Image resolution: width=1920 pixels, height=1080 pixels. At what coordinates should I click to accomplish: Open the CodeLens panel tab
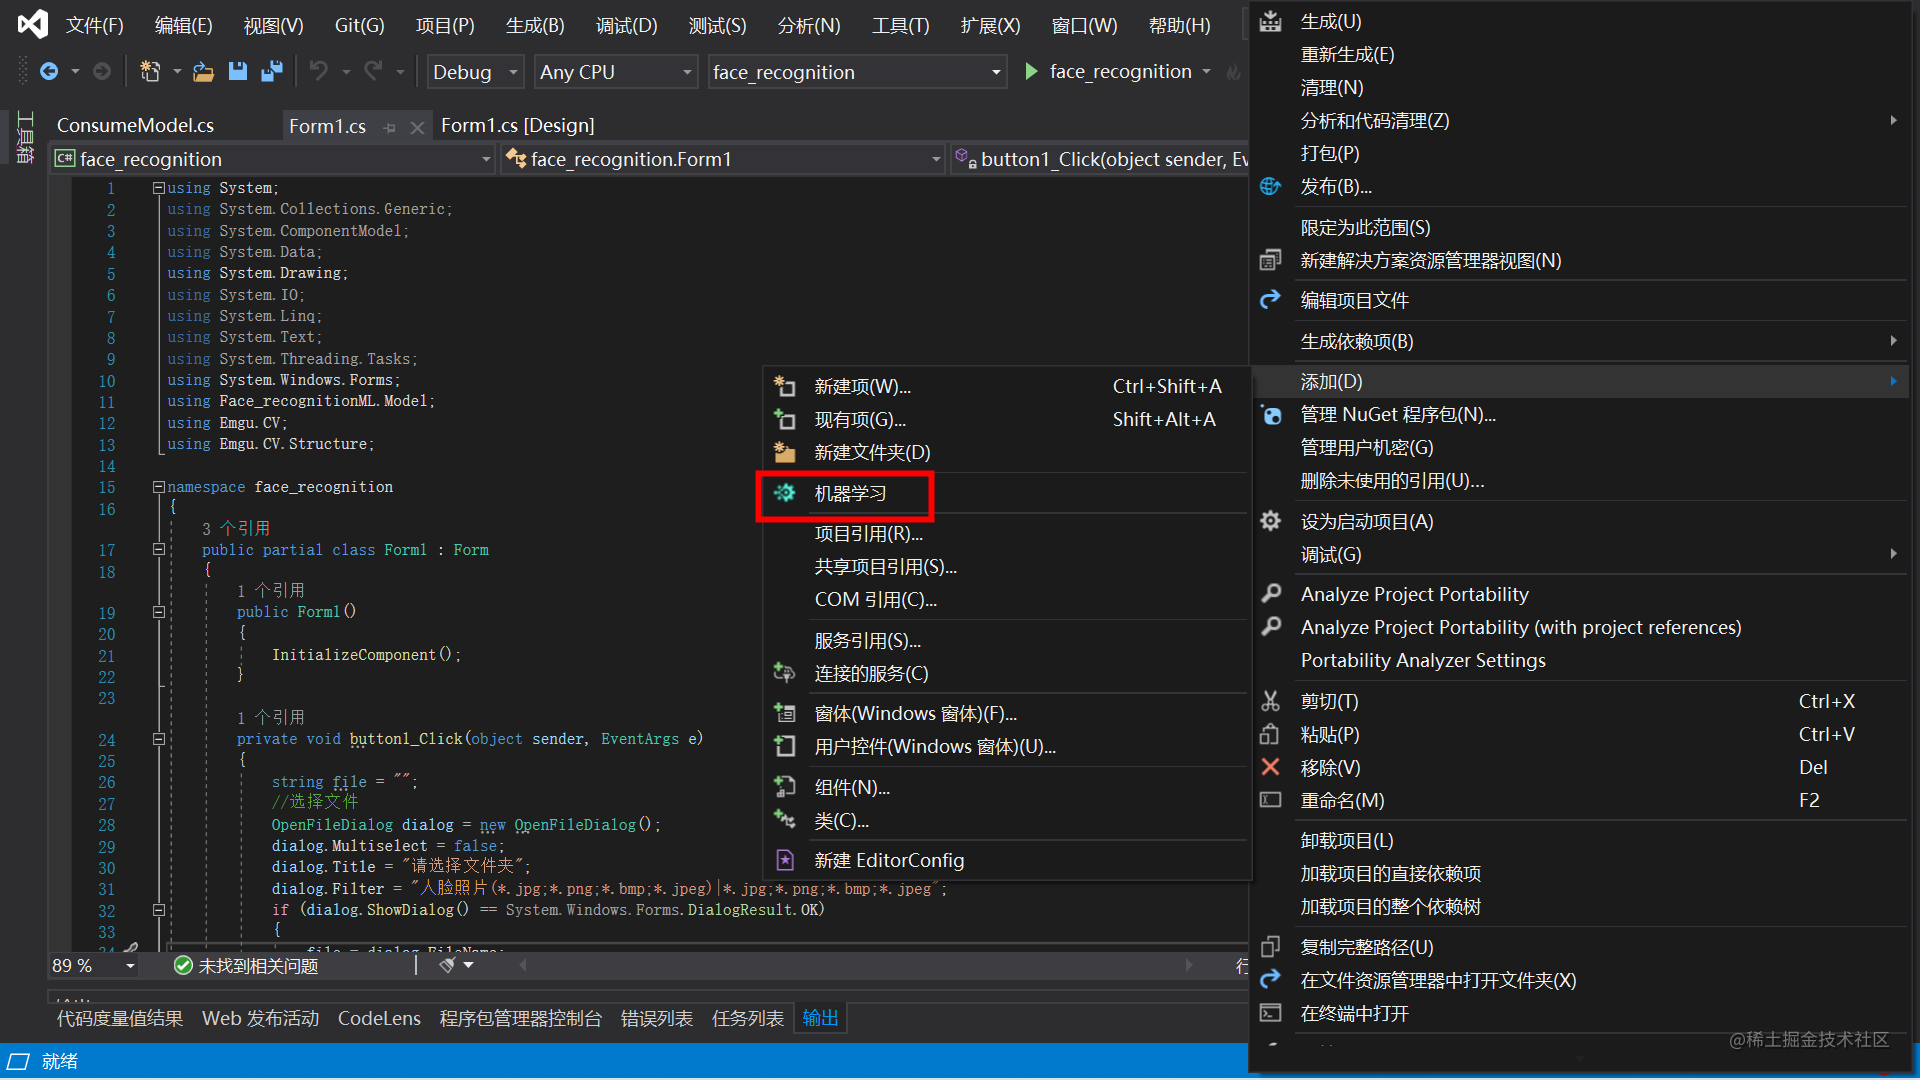(379, 1018)
